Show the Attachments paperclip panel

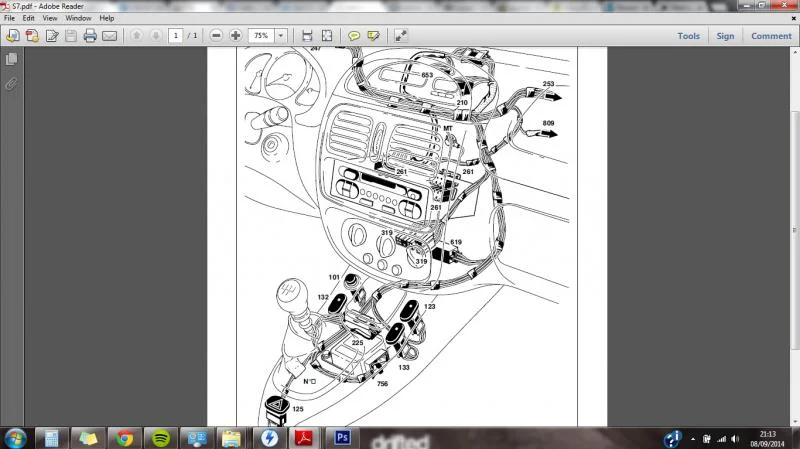tap(11, 84)
